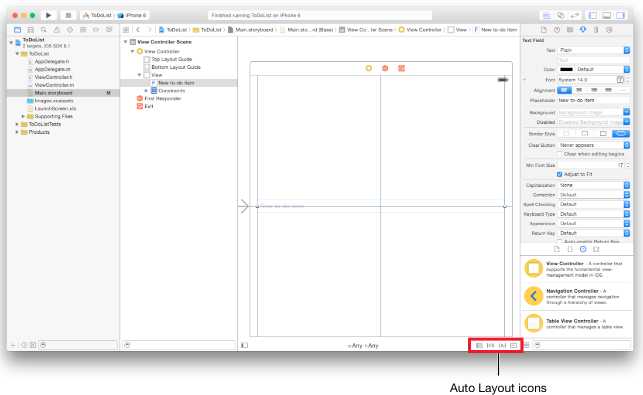Open the Symbol navigator icon
Image resolution: width=643 pixels, height=395 pixels.
tap(30, 30)
